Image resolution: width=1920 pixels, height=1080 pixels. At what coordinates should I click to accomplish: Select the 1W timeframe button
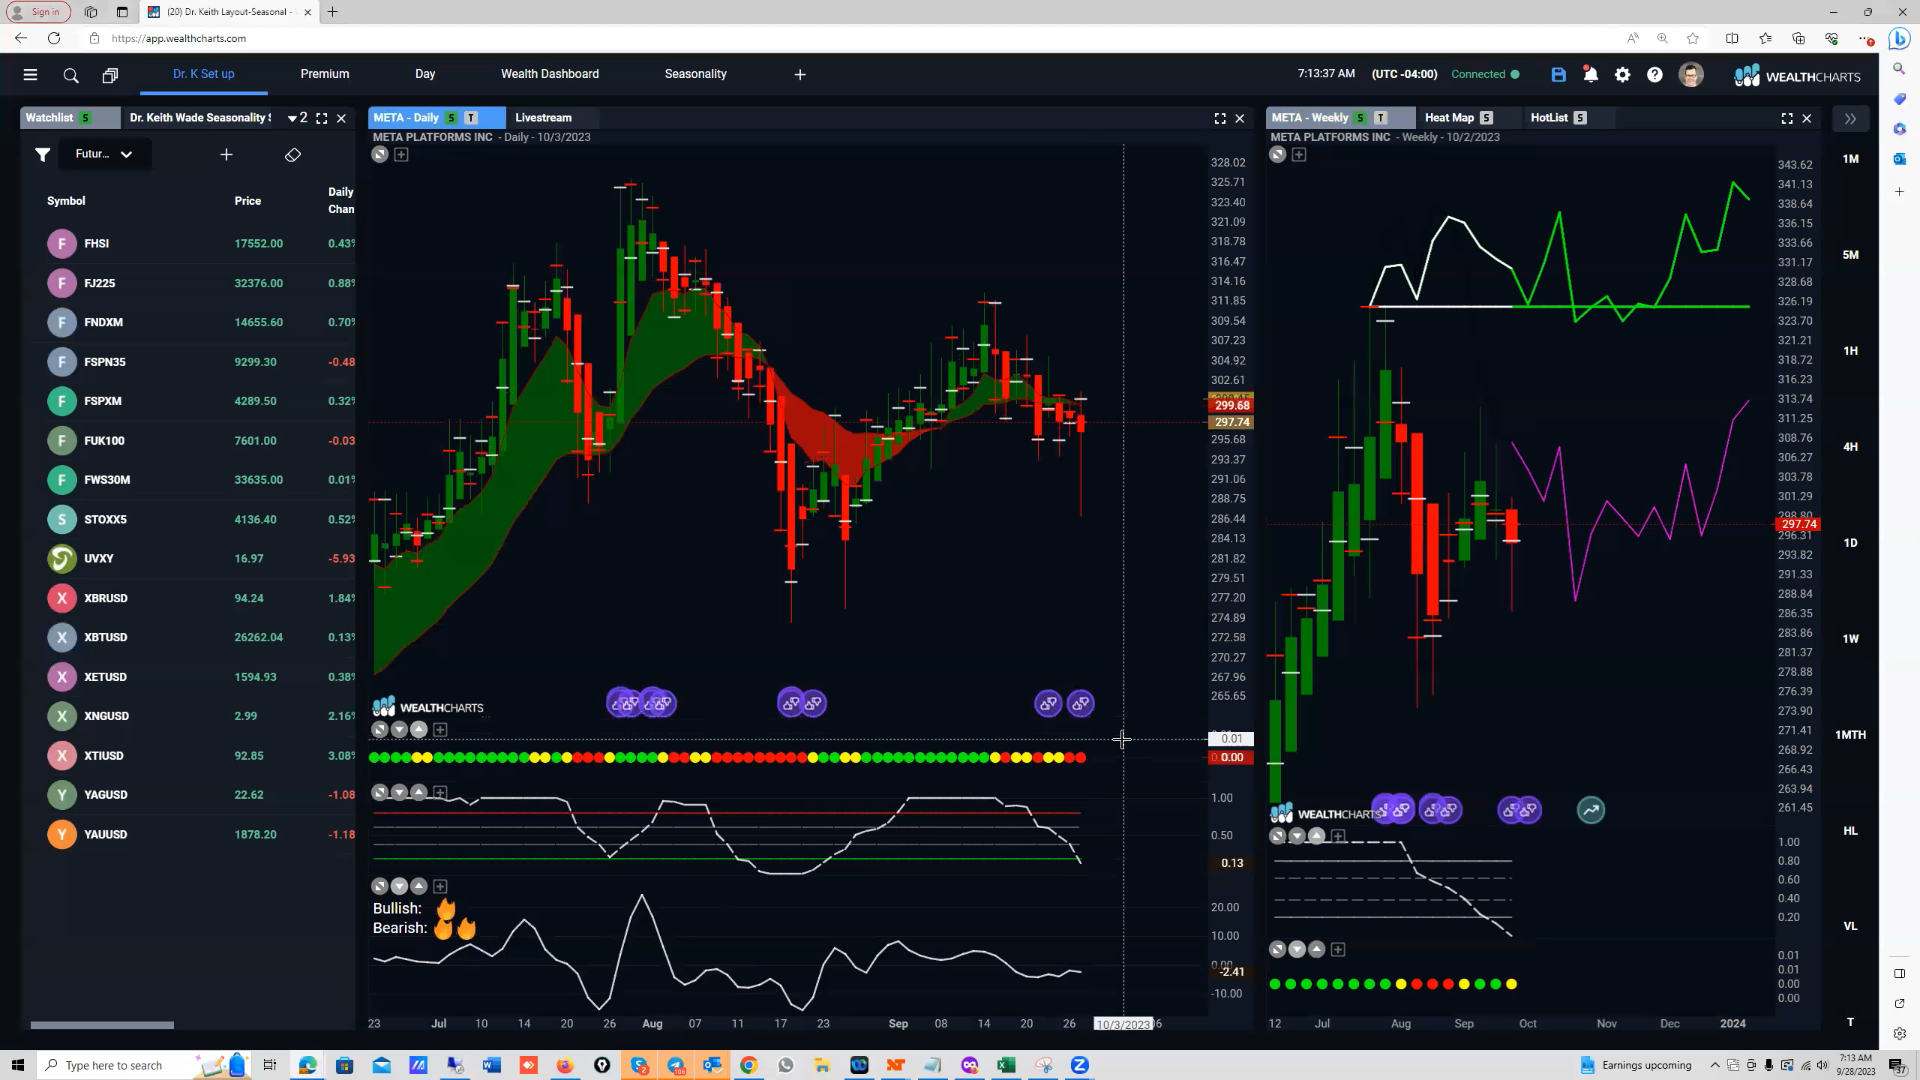pyautogui.click(x=1850, y=639)
